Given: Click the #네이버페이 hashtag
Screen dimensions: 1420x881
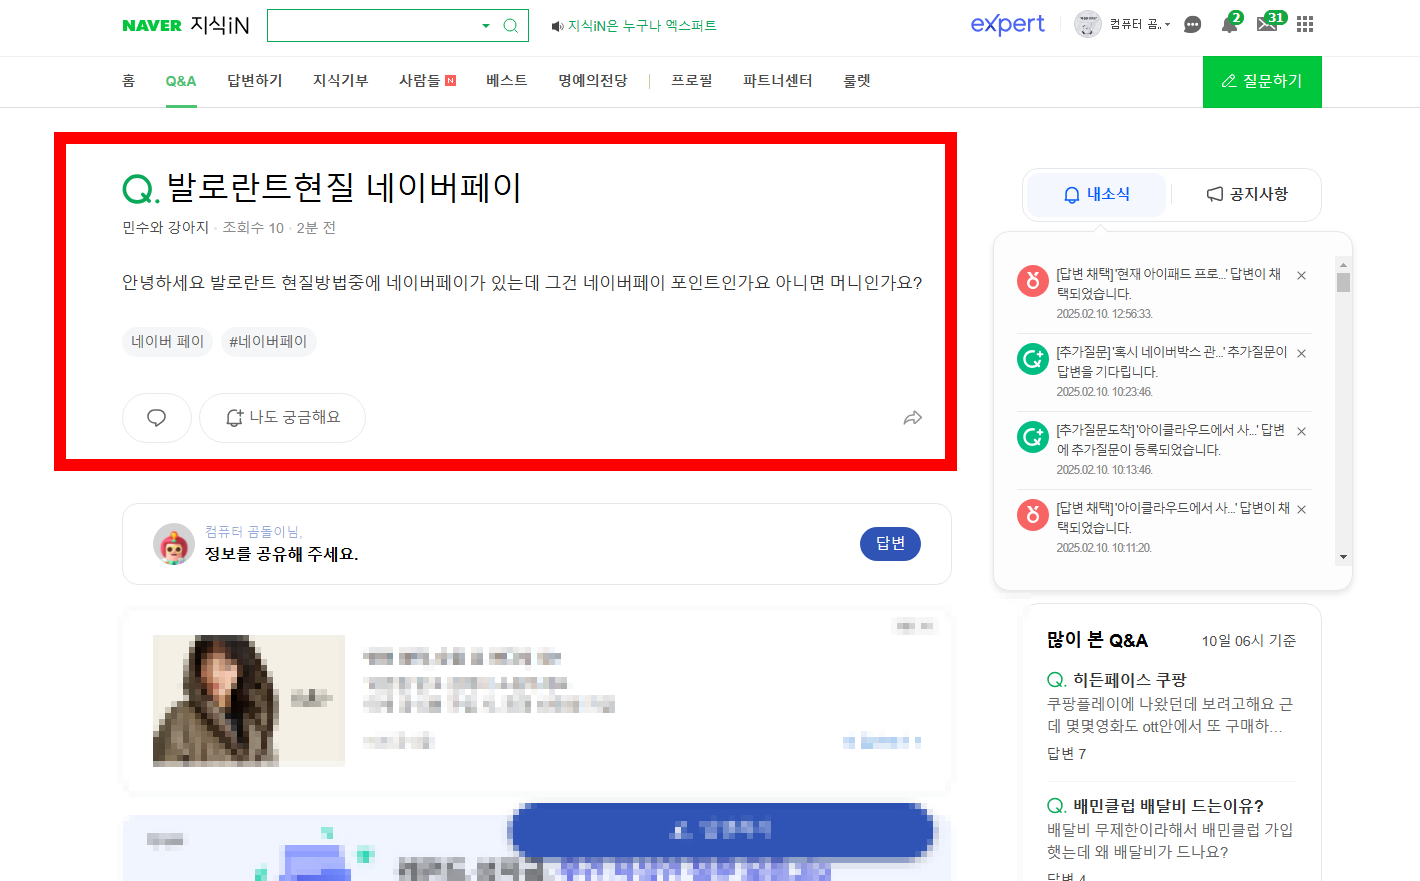Looking at the screenshot, I should pyautogui.click(x=268, y=342).
